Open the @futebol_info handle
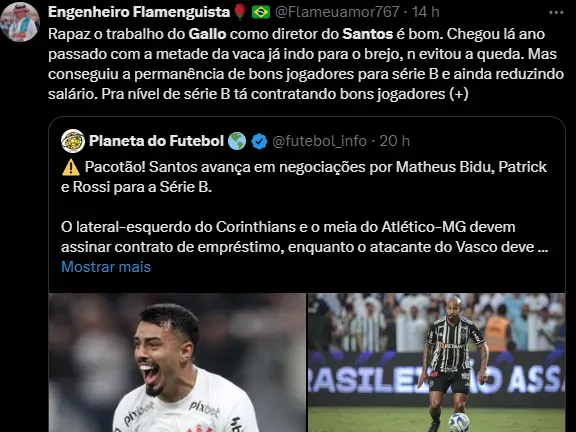This screenshot has height=432, width=576. tap(320, 141)
